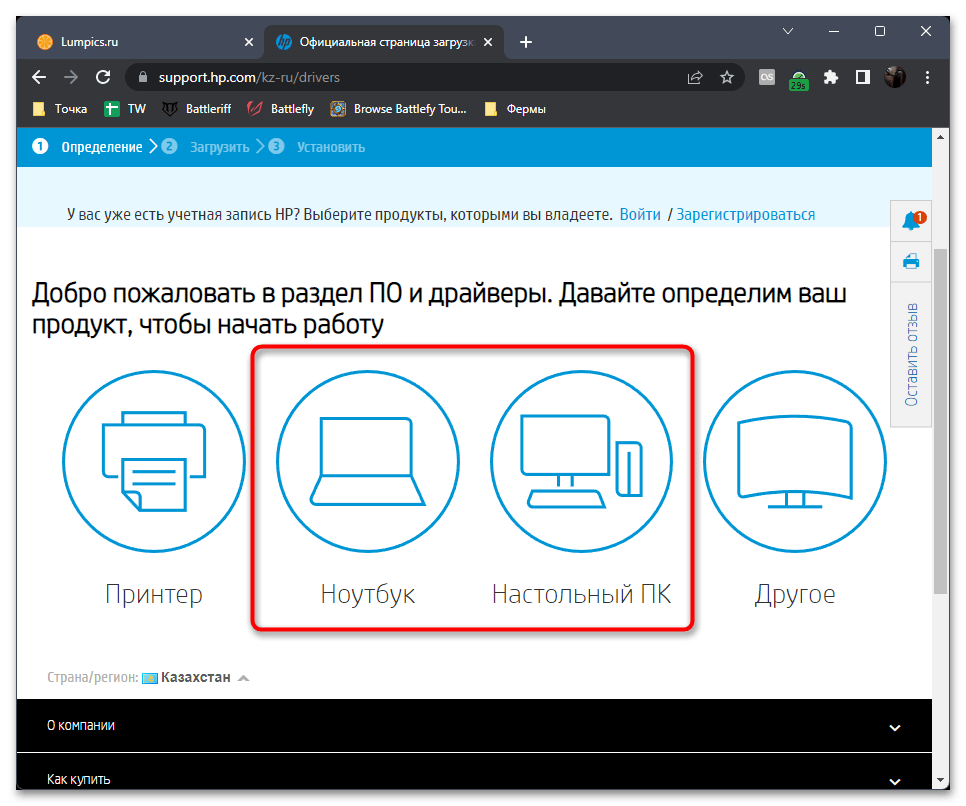Open the green 29s extension icon

798,78
